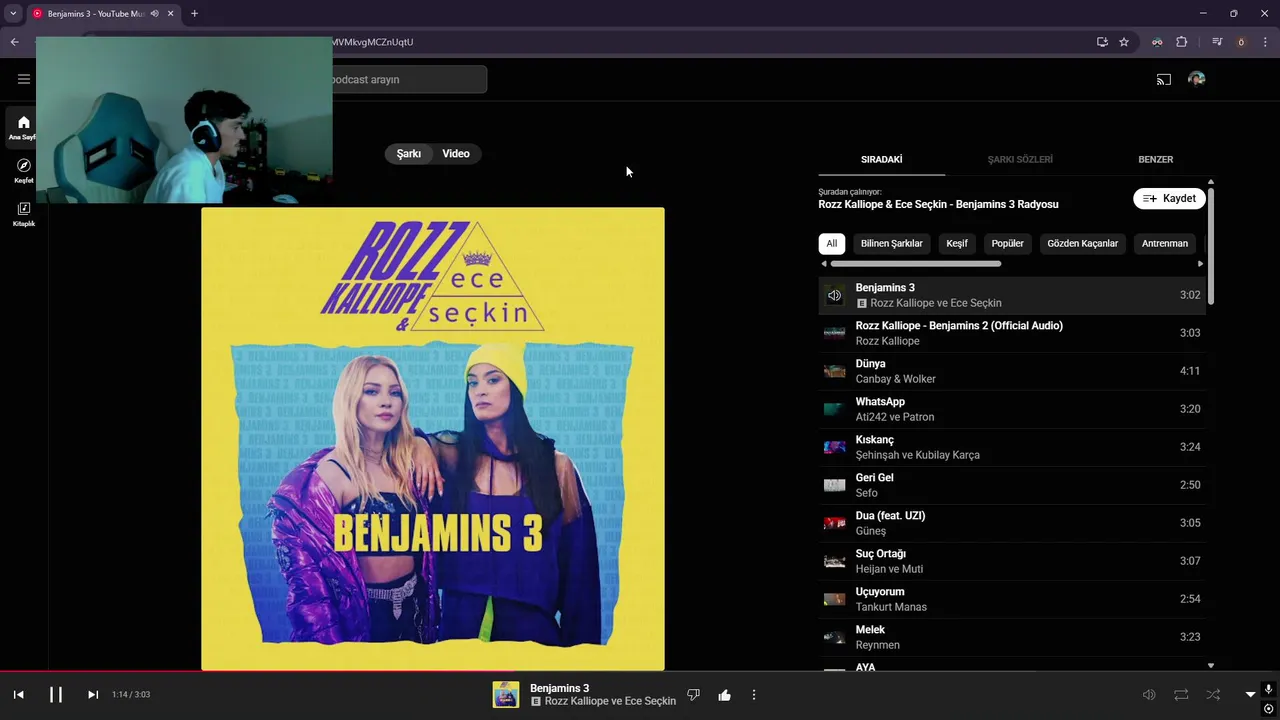Screen dimensions: 1280x720
Task: Open the SIRADAKİ tab
Action: 882,159
